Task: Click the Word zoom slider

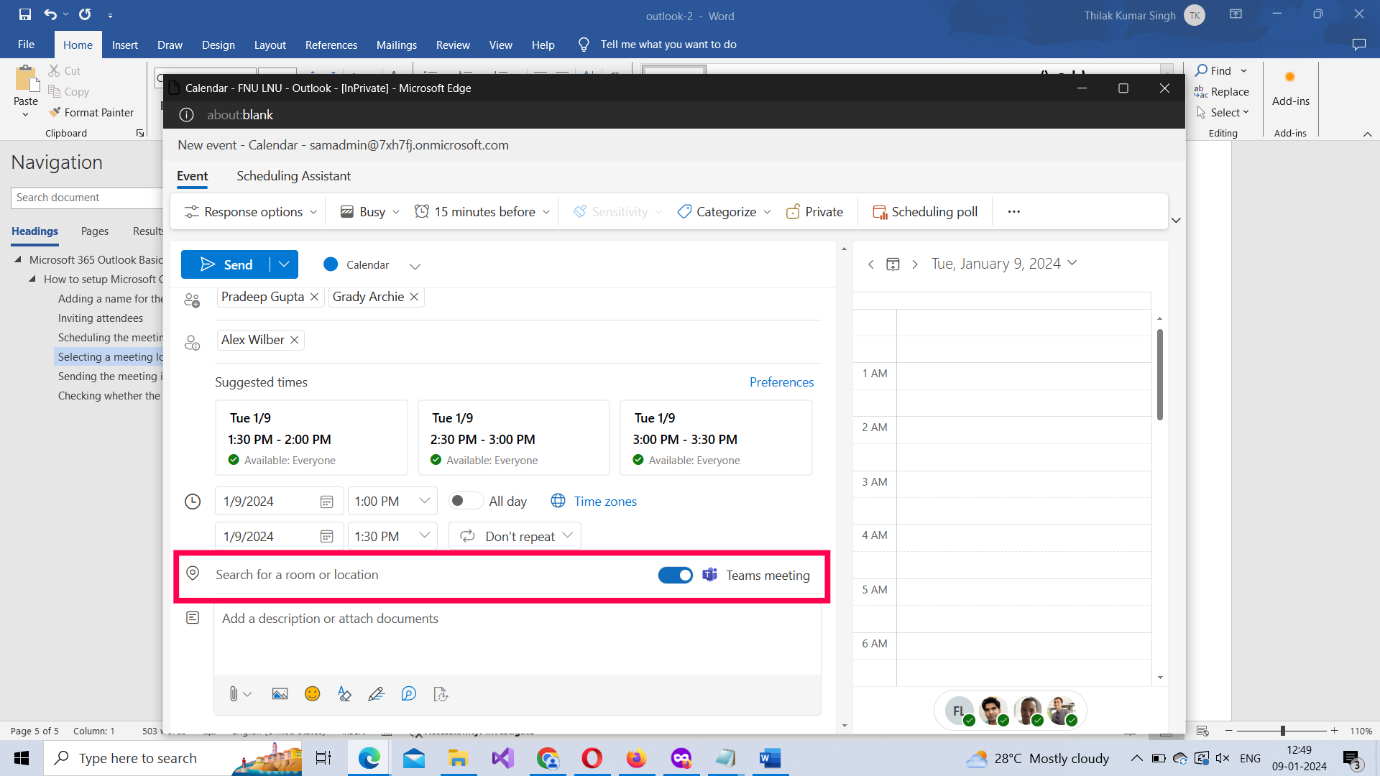Action: click(x=1282, y=731)
